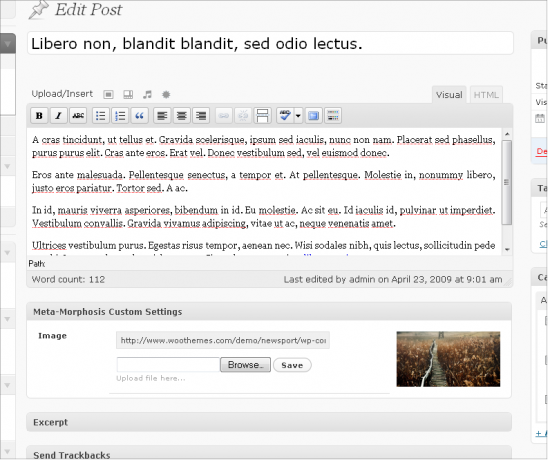Align text to center
The image size is (550, 462).
point(181,115)
